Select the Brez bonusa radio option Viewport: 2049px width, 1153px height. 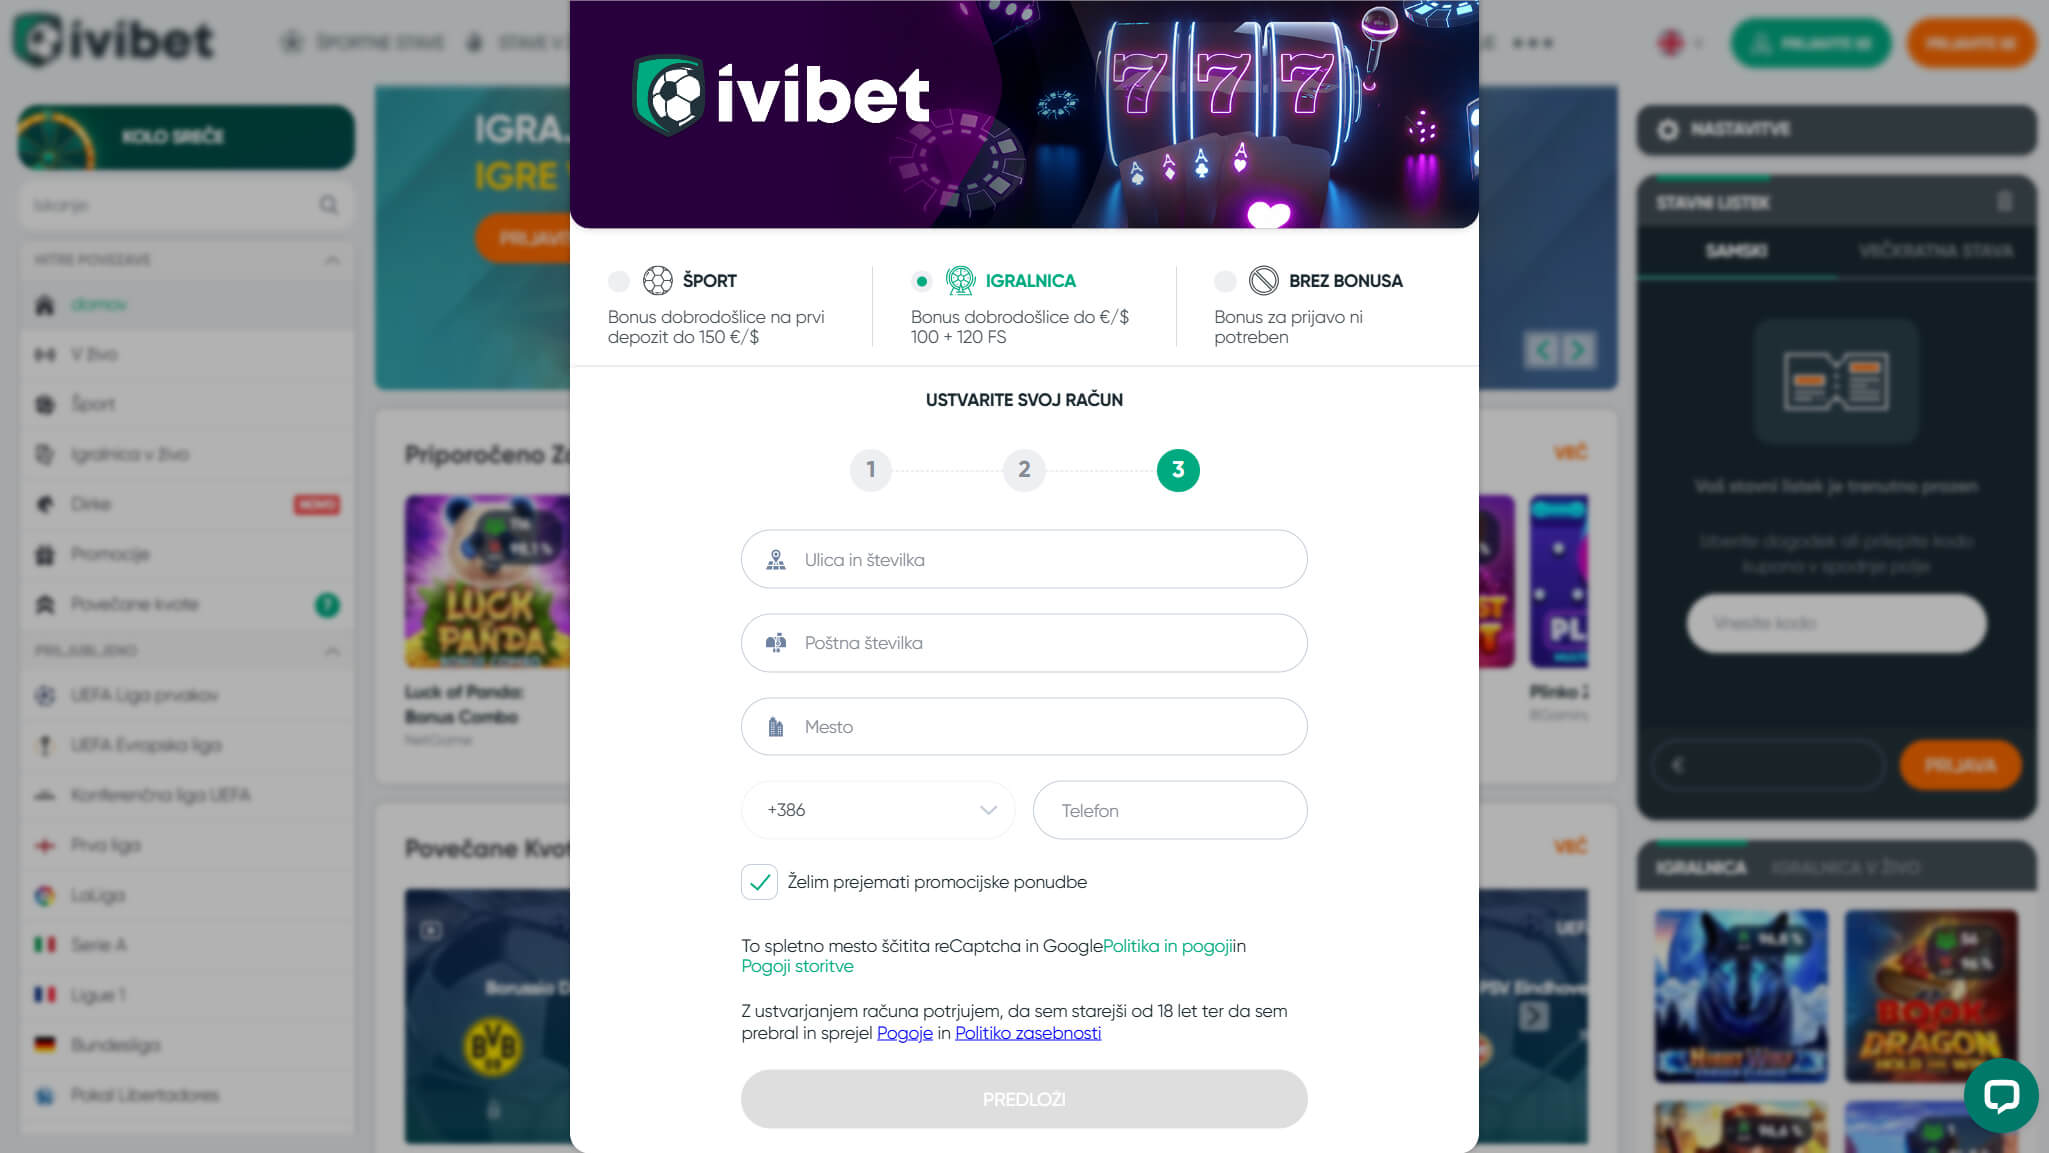pyautogui.click(x=1225, y=282)
